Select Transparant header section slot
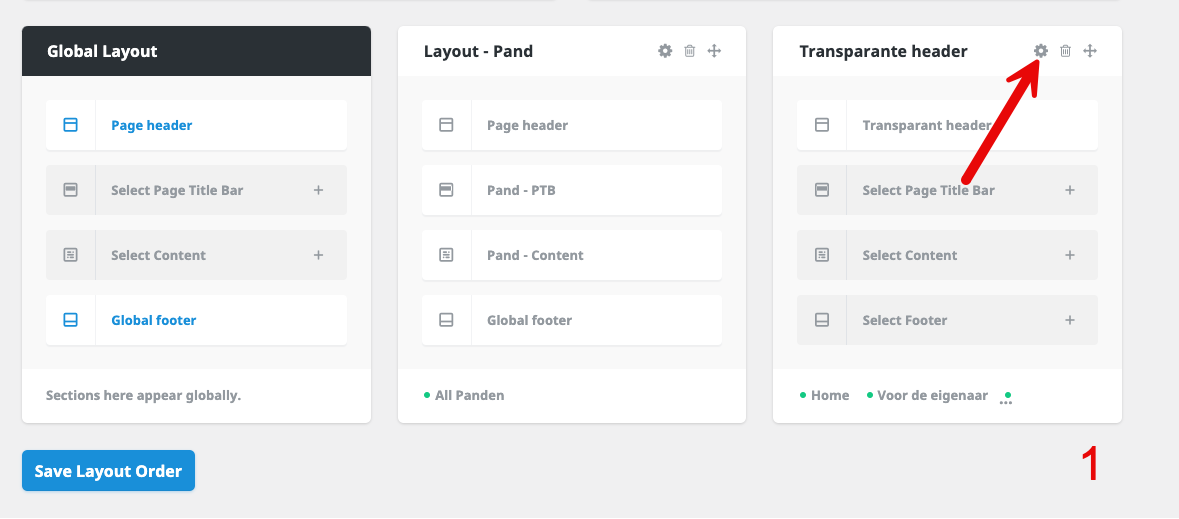Screen dimensions: 1179x519 point(947,125)
